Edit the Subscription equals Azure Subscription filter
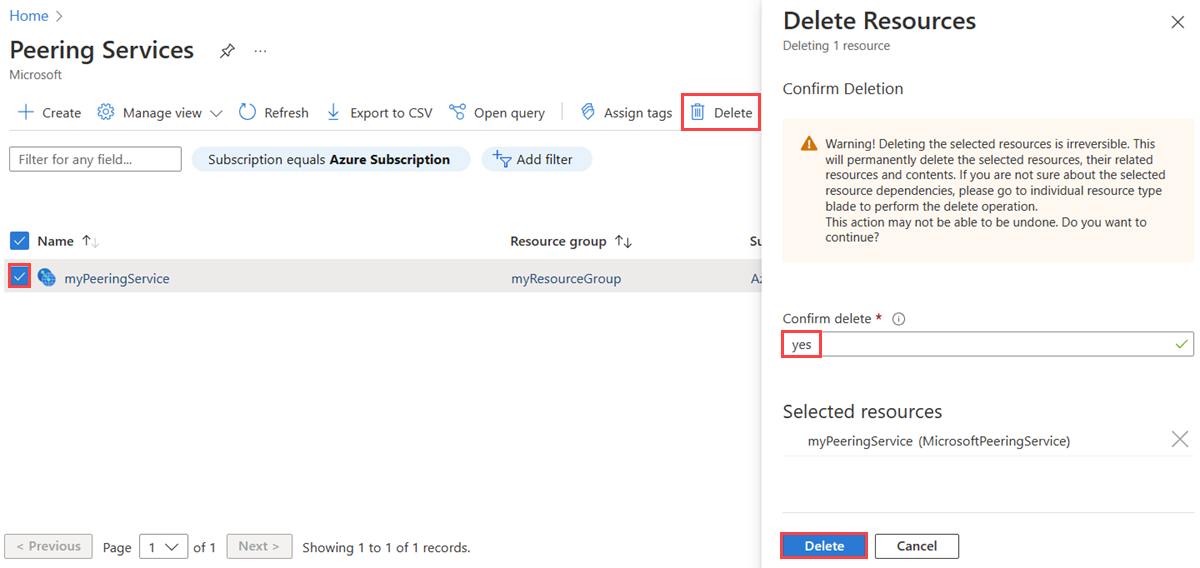 329,159
